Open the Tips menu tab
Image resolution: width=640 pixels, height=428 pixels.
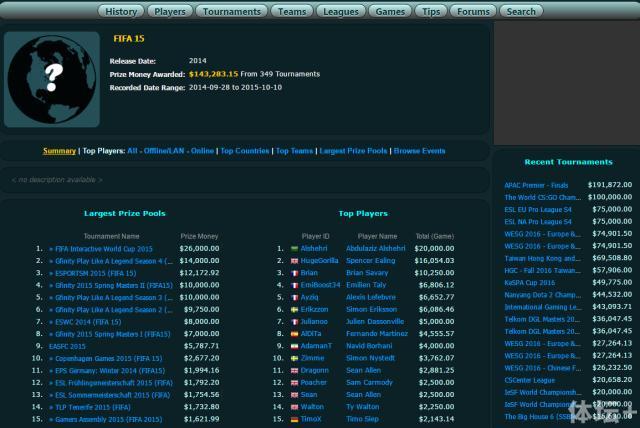pyautogui.click(x=431, y=11)
